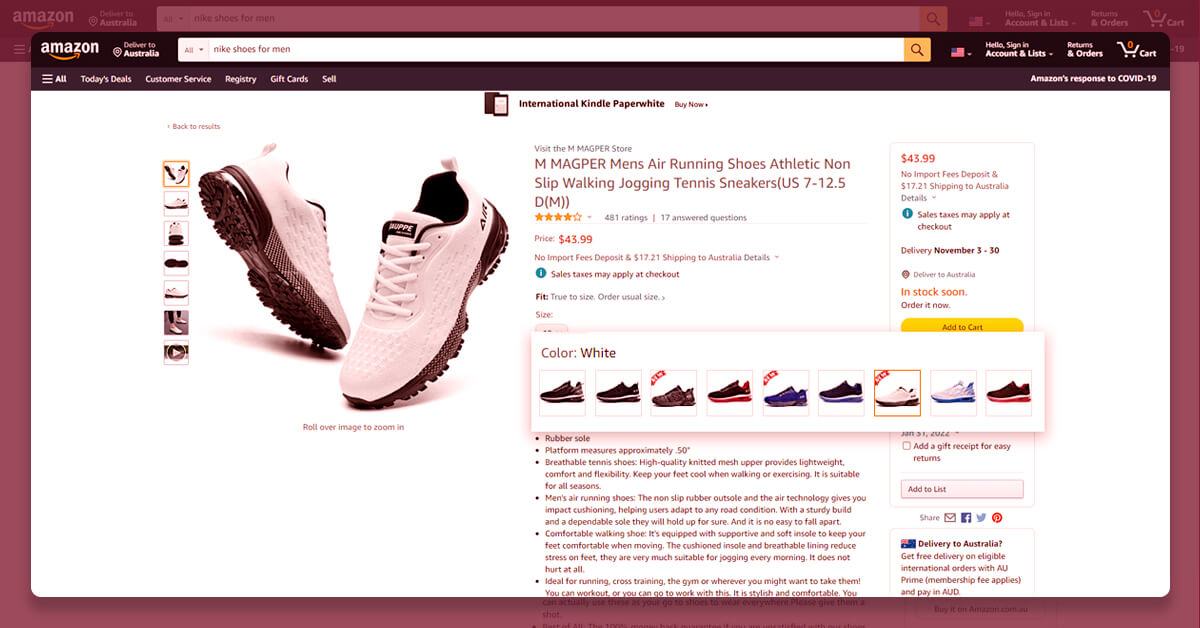Share product on Facebook icon

coord(966,517)
